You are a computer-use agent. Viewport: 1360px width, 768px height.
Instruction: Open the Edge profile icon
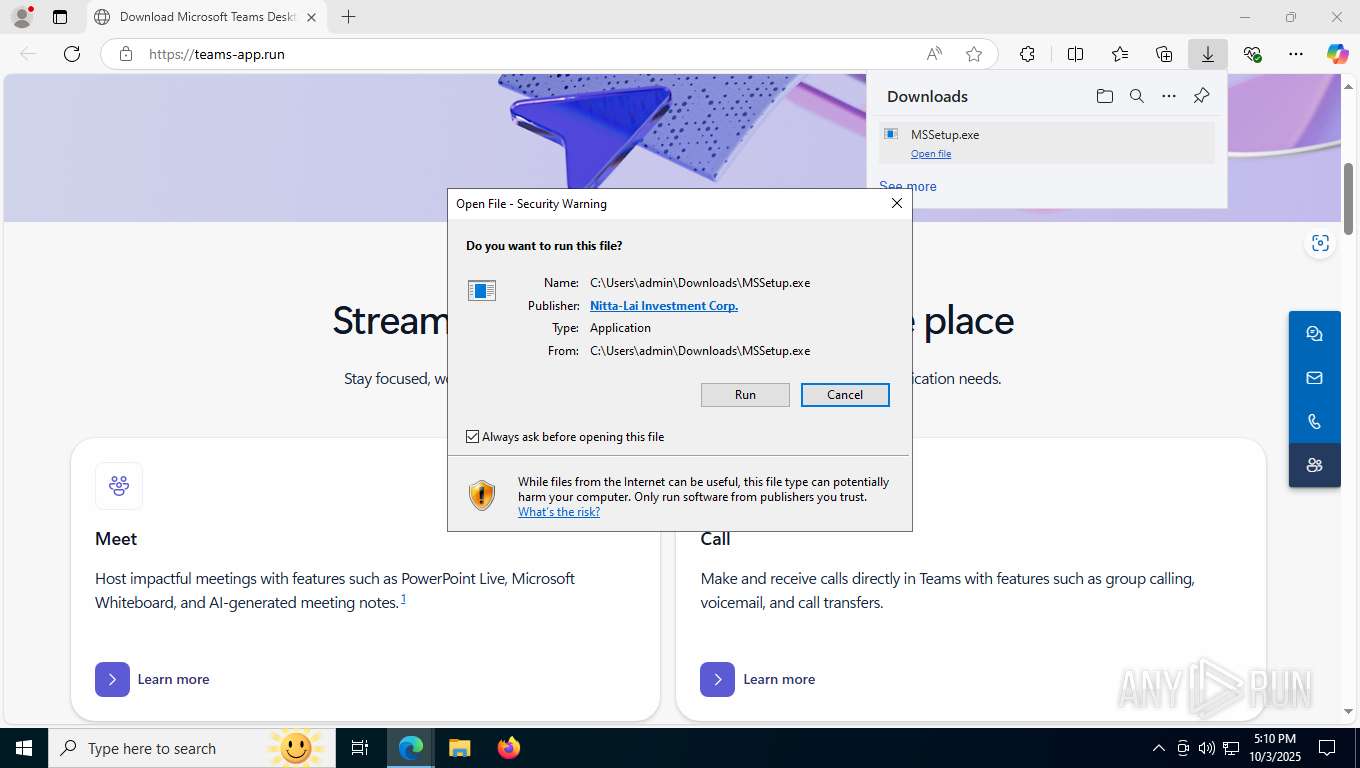click(22, 17)
